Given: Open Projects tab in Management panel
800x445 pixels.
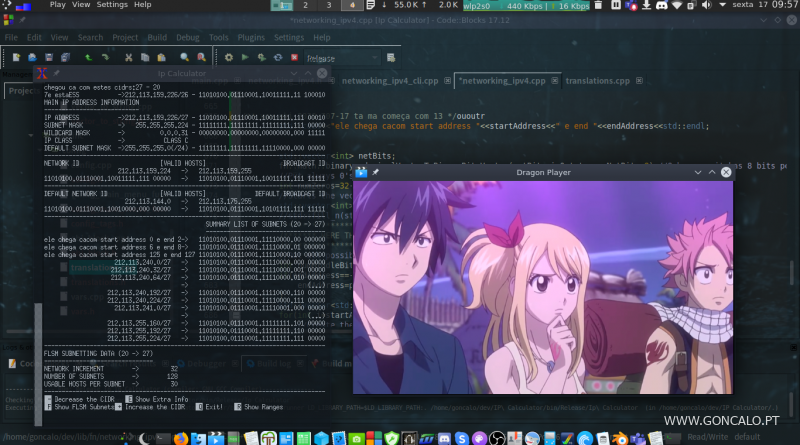Looking at the screenshot, I should pyautogui.click(x=21, y=91).
